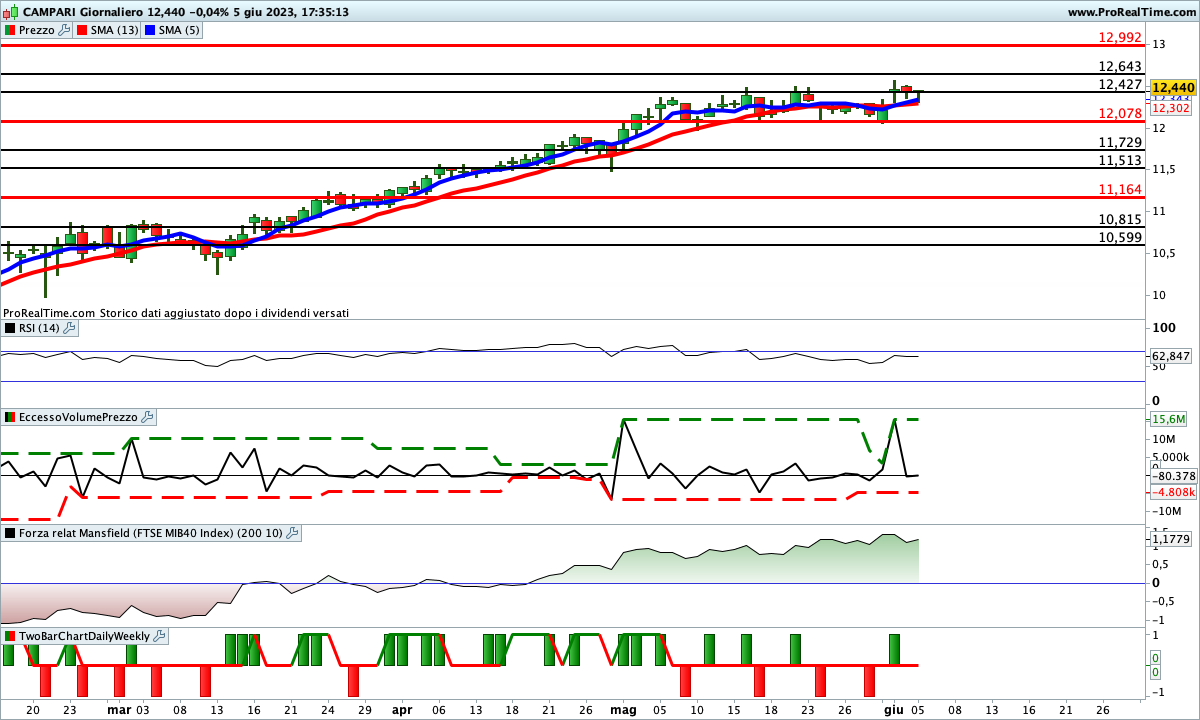Click the 11,513 price level label
This screenshot has height=720, width=1200.
click(1120, 160)
